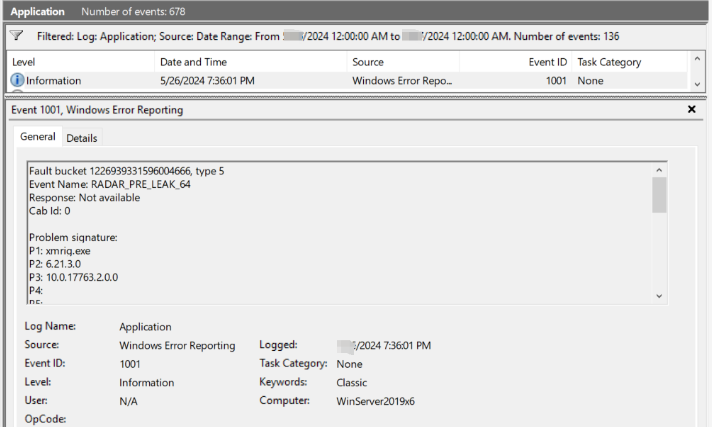Click the P2: 6.21.3.0 line
This screenshot has width=712, height=427.
pos(55,264)
